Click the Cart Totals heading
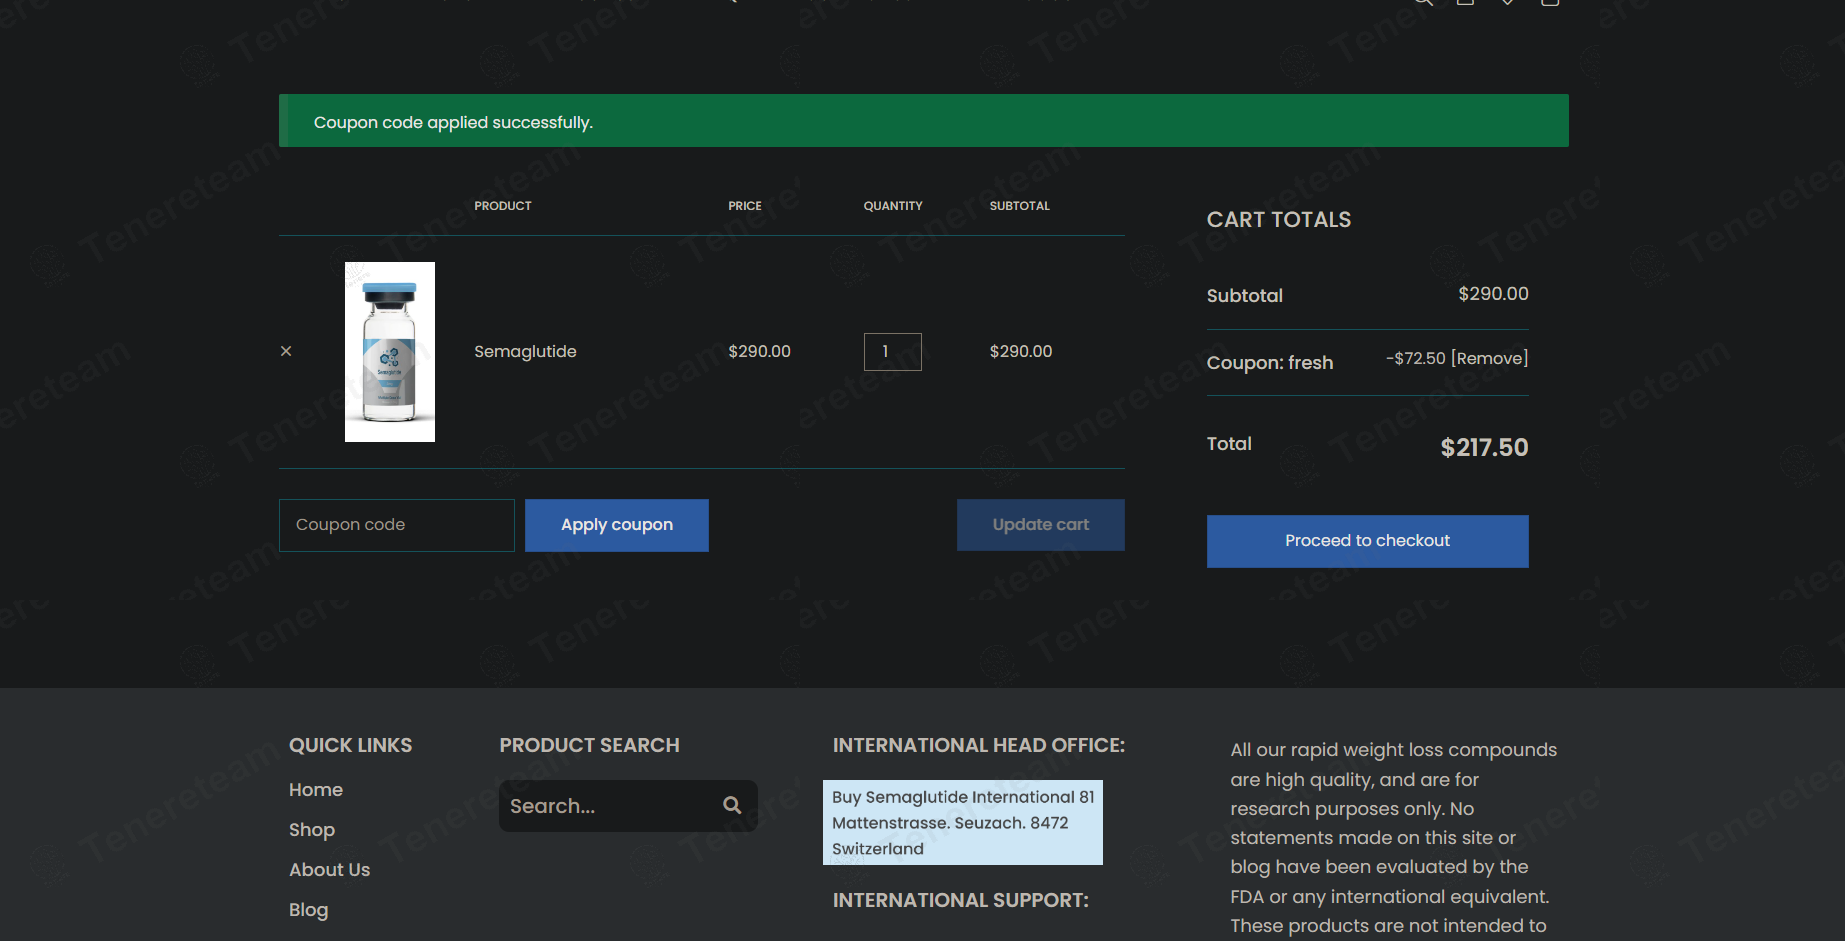Viewport: 1845px width, 941px height. [1278, 220]
